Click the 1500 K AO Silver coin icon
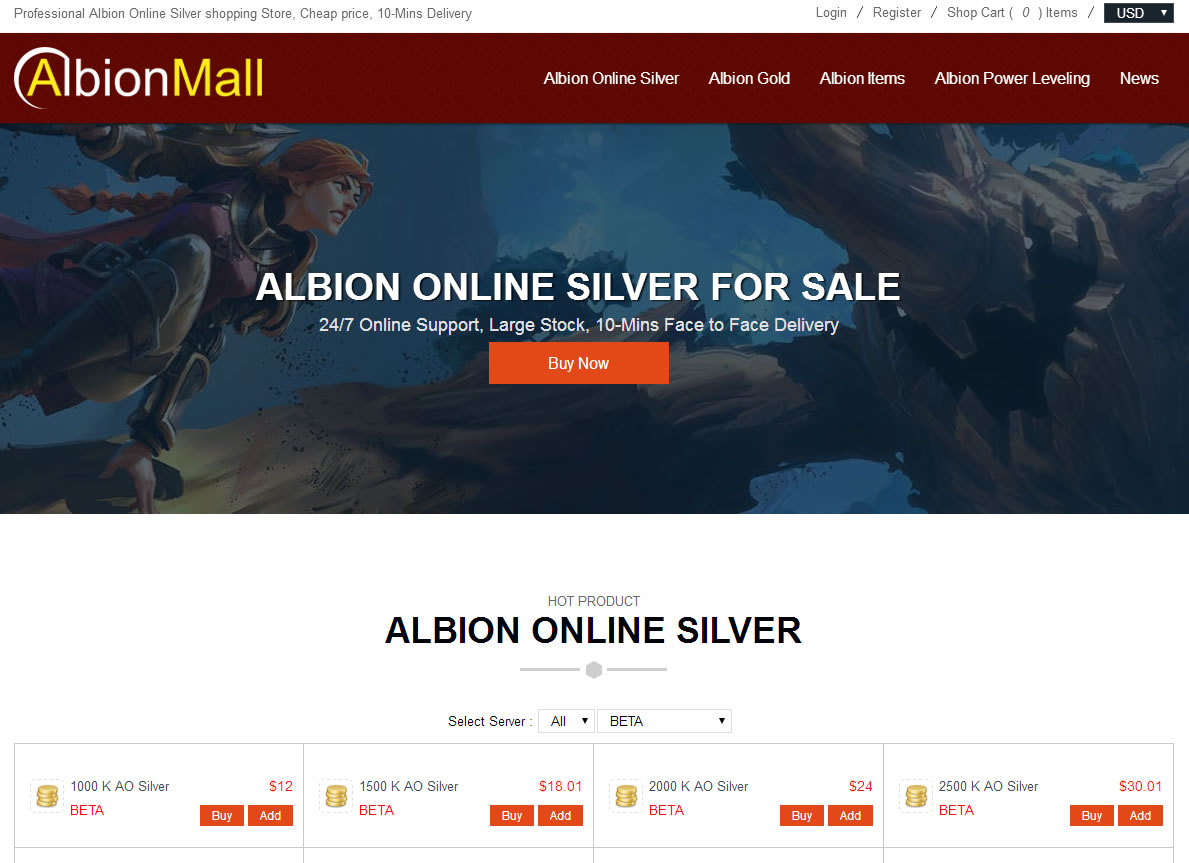This screenshot has width=1189, height=863. (336, 796)
